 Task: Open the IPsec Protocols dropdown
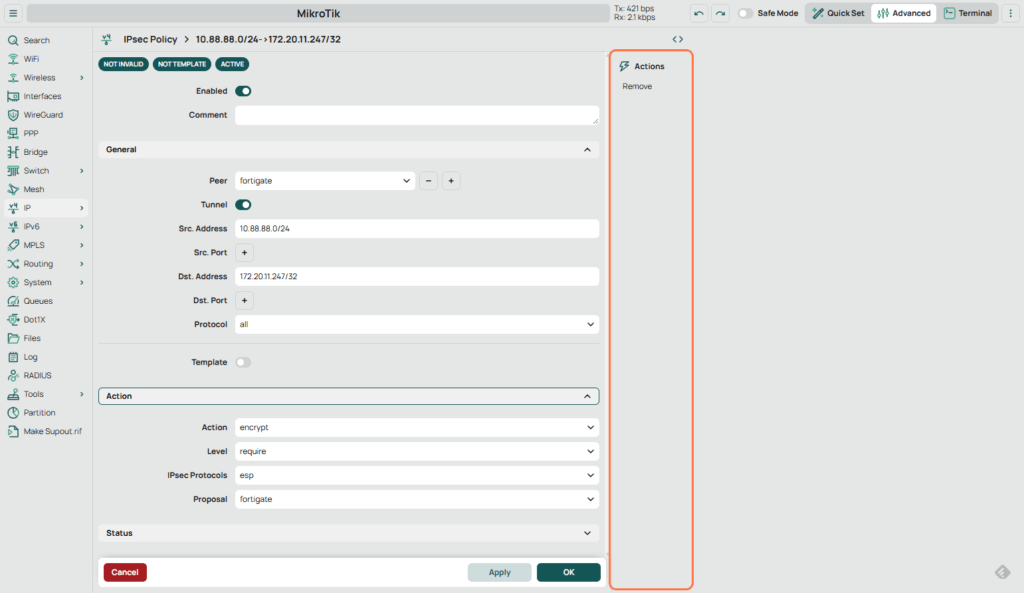(417, 475)
